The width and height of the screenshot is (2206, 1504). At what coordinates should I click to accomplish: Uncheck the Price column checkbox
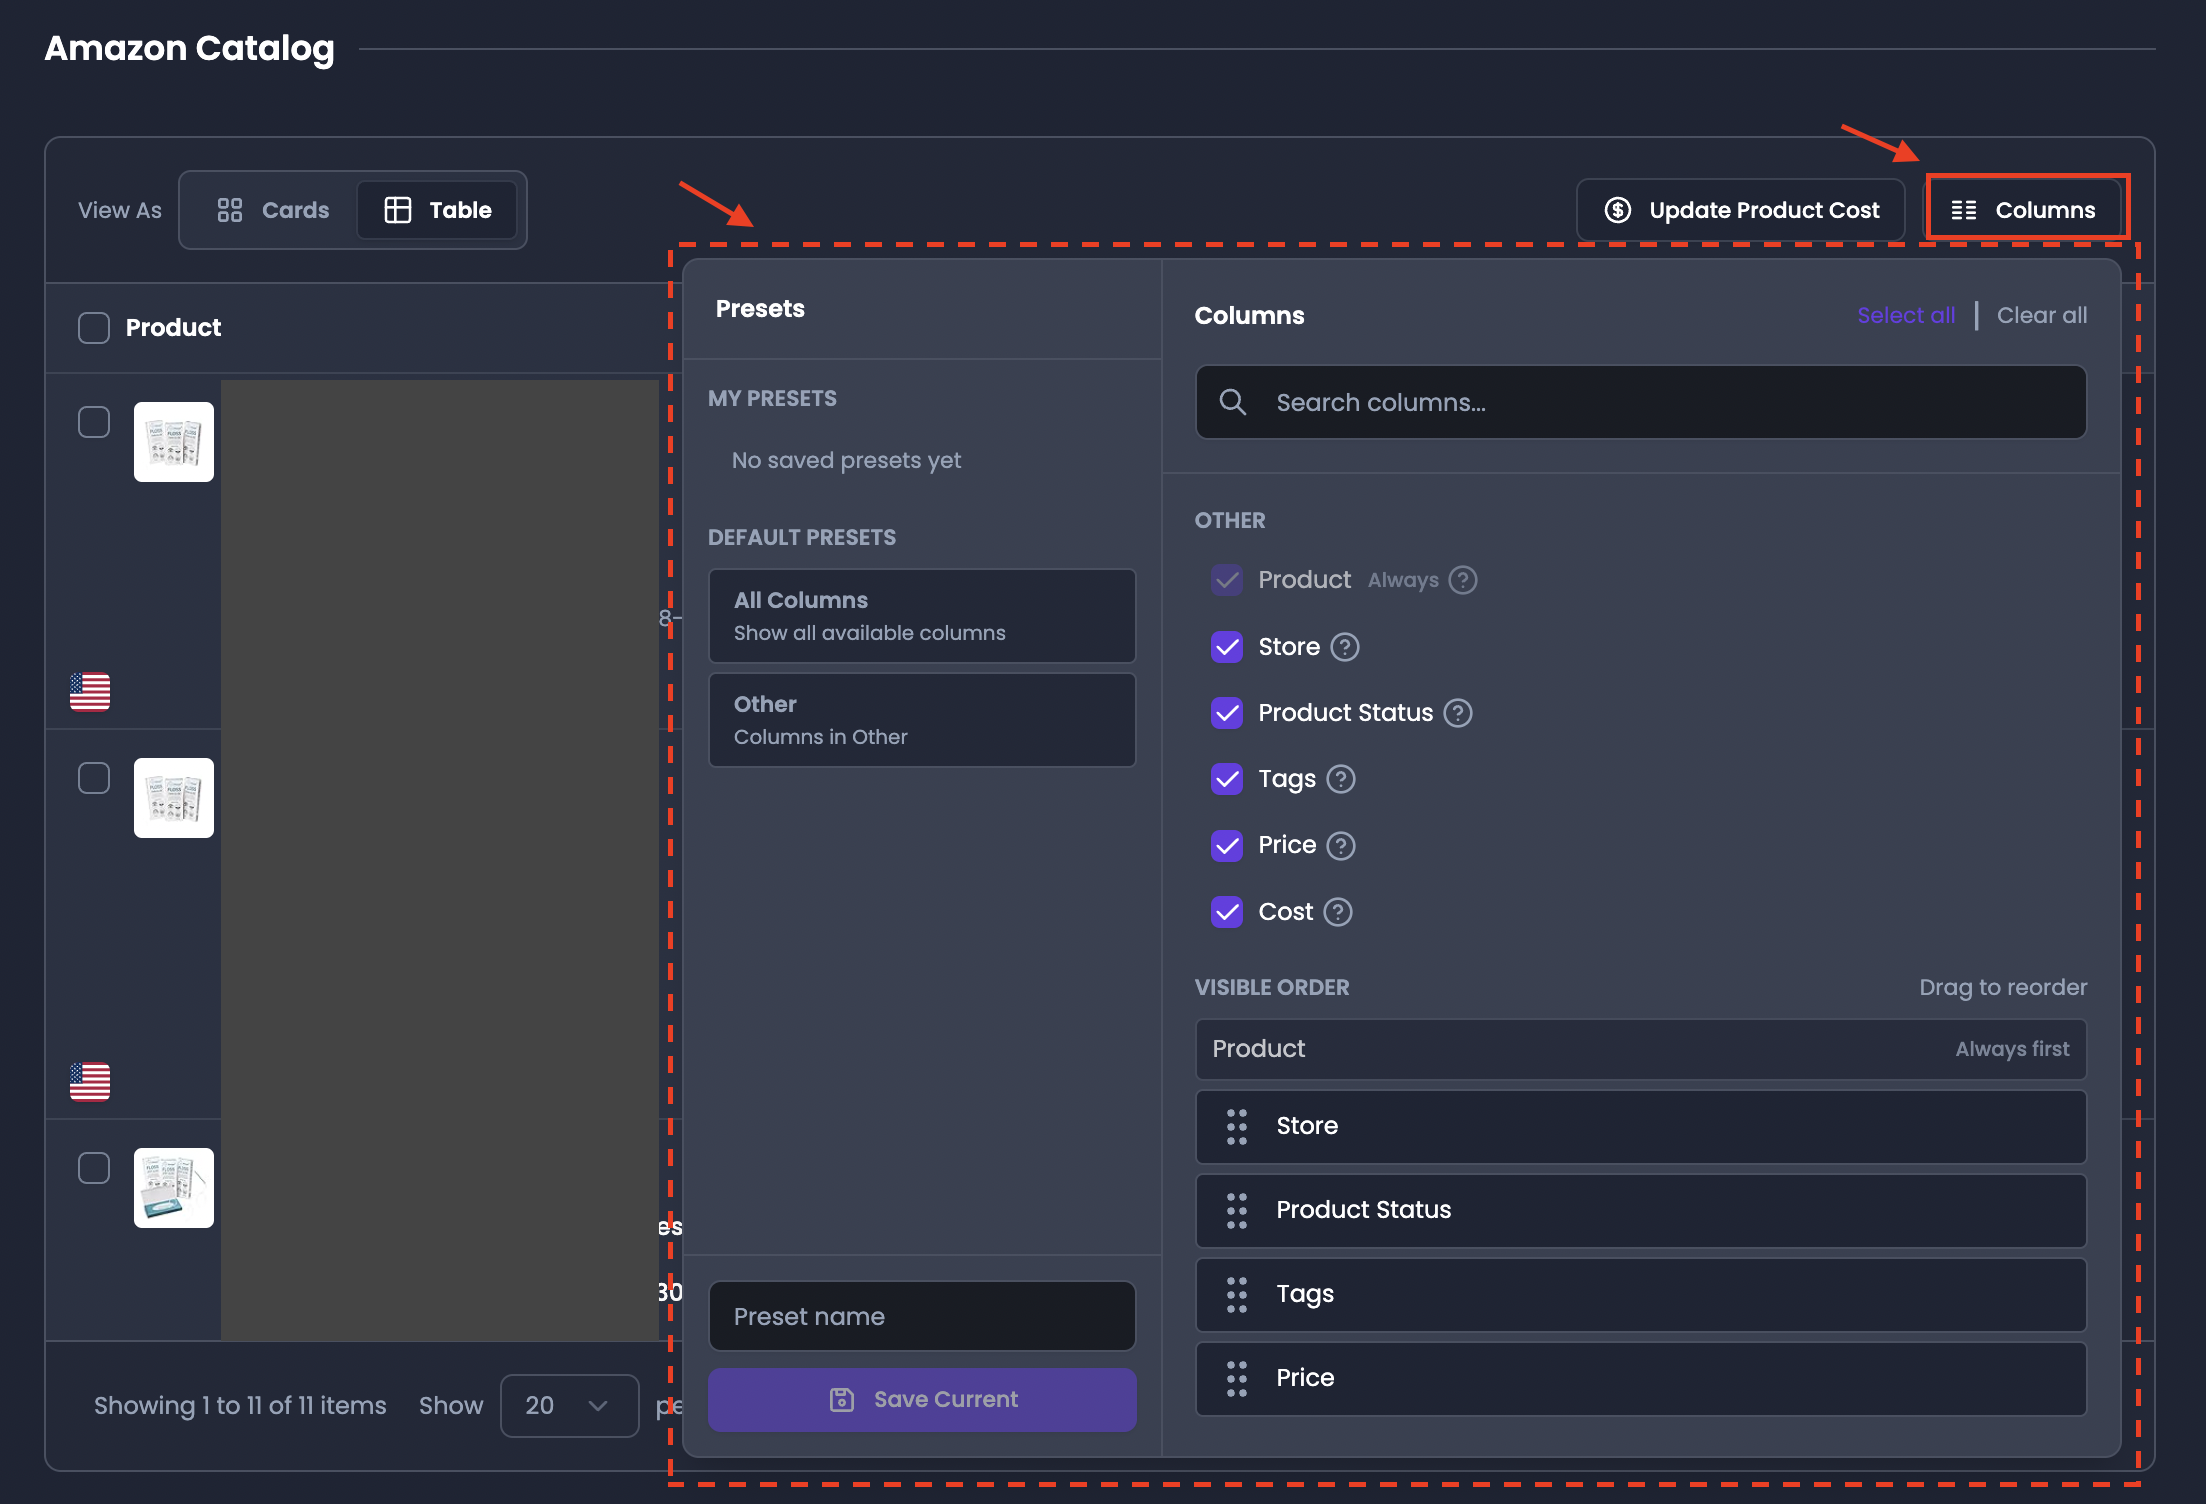tap(1227, 846)
